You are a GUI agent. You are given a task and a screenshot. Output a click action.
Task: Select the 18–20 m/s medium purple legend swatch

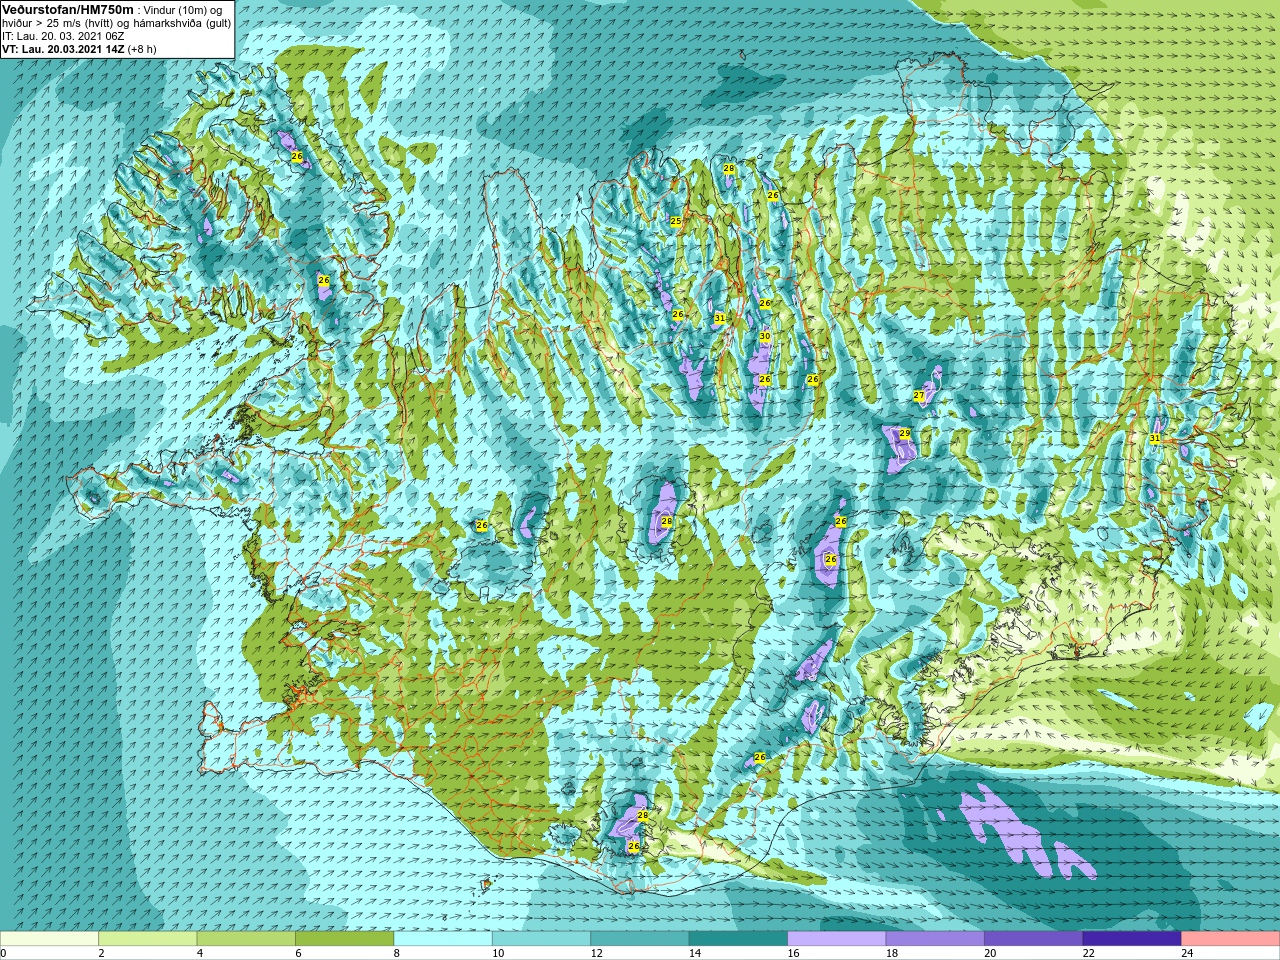(935, 939)
